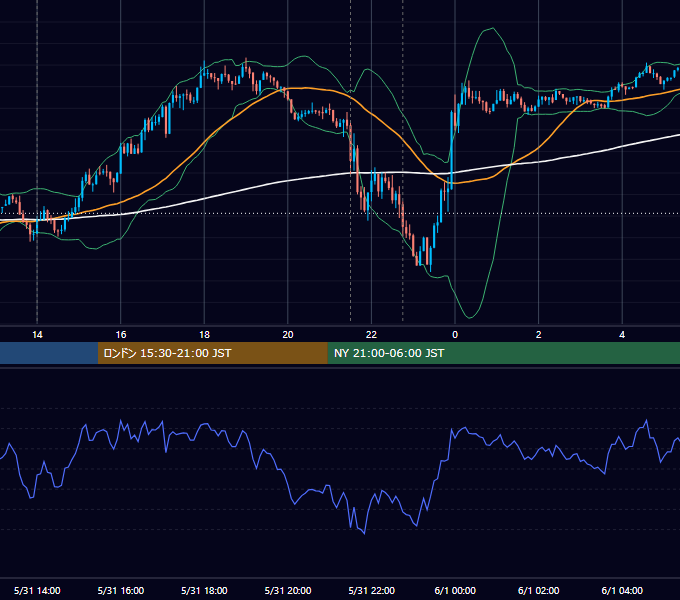Click the 5/31 20:00 date label
This screenshot has width=680, height=600.
coord(288,590)
